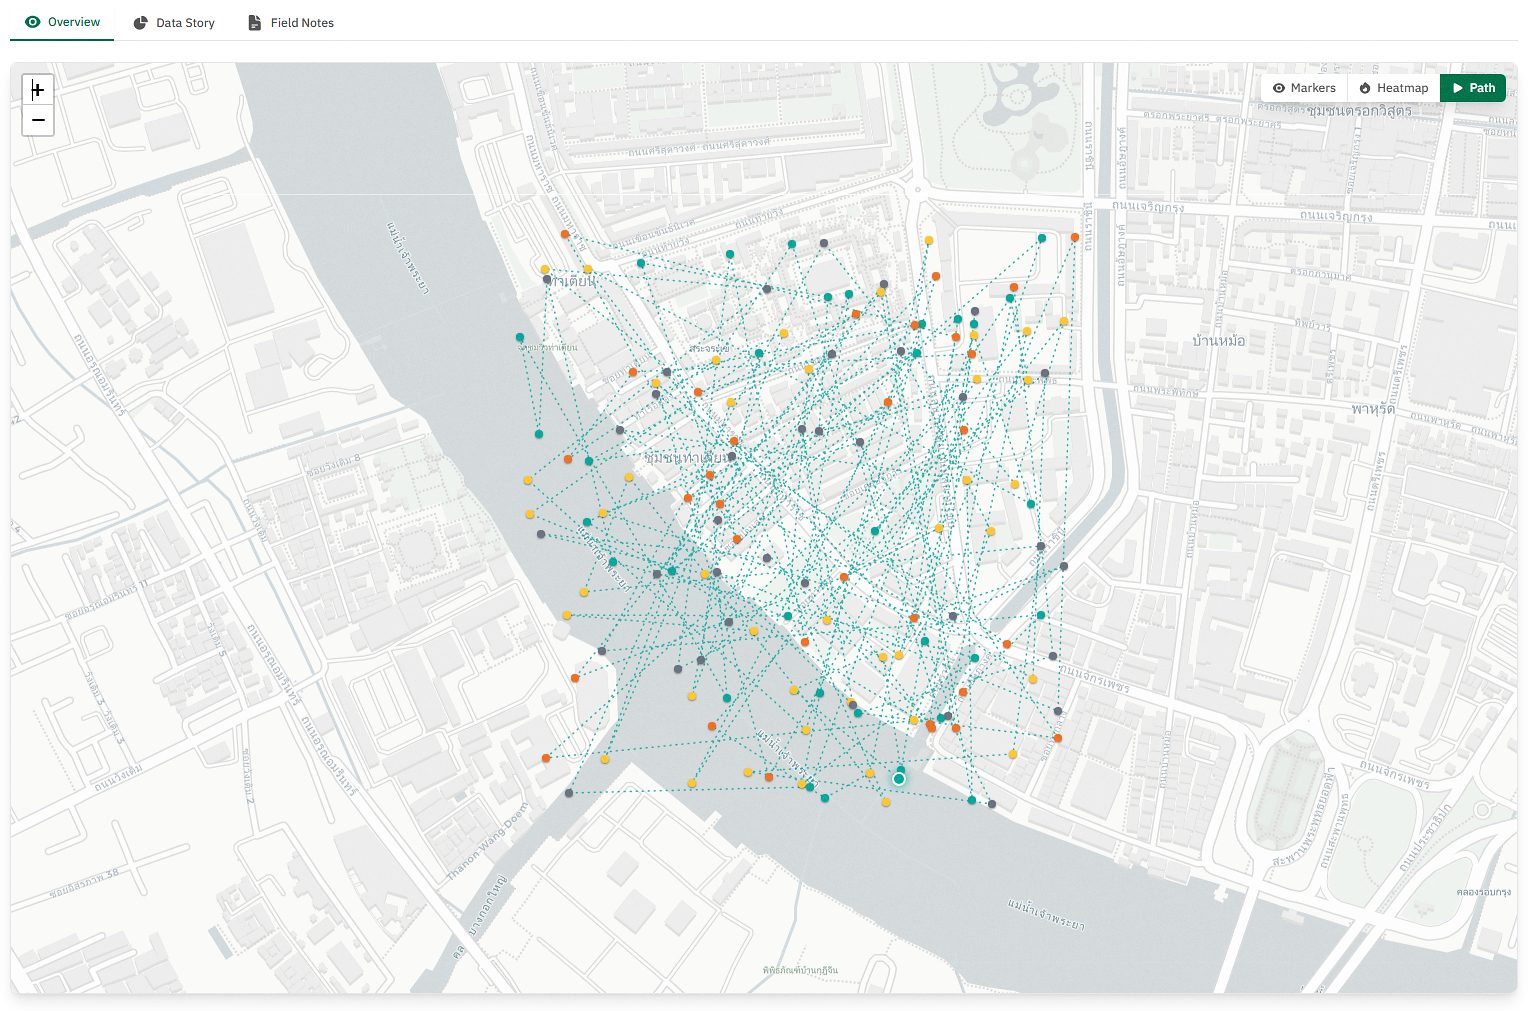
Task: Click the eye icon in the Overview tab
Action: pyautogui.click(x=33, y=22)
